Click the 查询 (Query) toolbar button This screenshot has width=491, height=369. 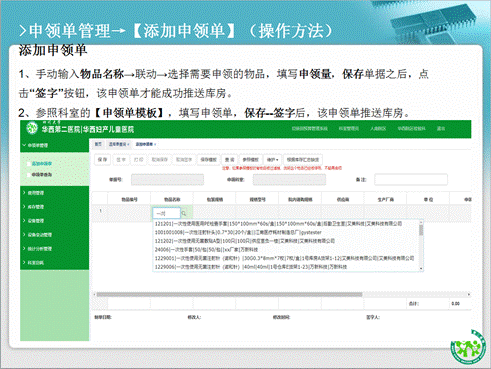pyautogui.click(x=229, y=160)
